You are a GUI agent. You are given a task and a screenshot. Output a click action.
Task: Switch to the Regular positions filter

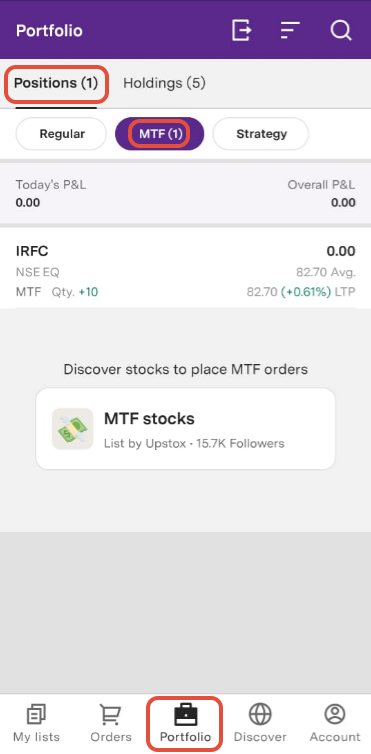[62, 134]
